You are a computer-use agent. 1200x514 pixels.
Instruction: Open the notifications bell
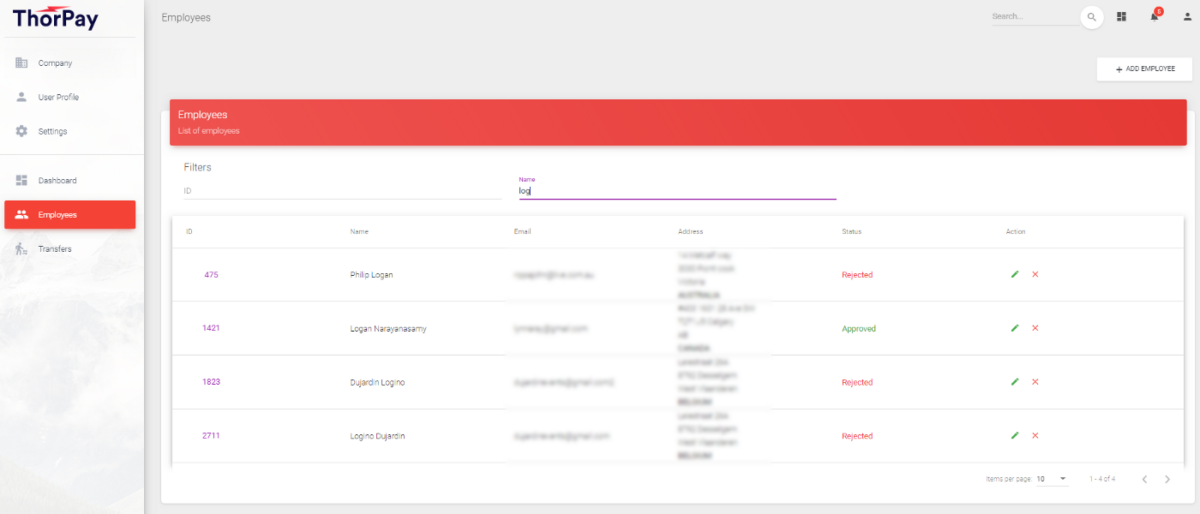[x=1154, y=17]
